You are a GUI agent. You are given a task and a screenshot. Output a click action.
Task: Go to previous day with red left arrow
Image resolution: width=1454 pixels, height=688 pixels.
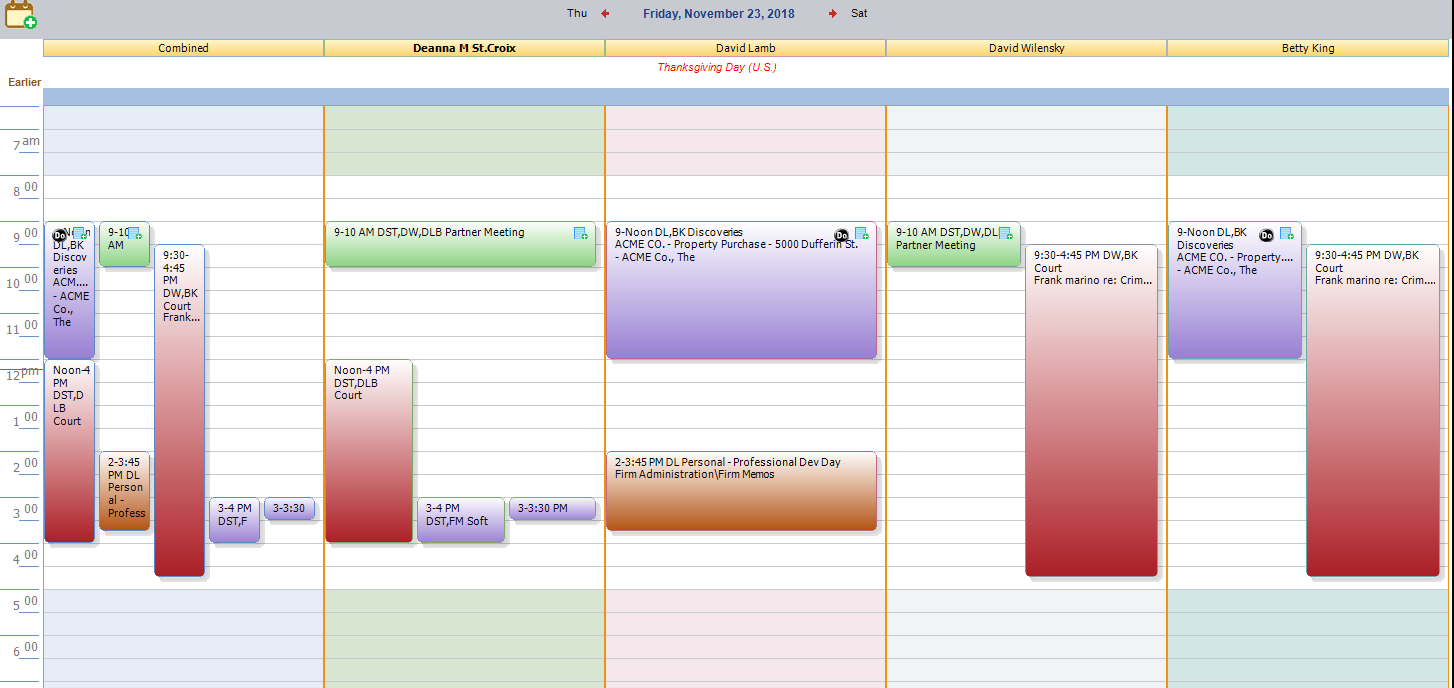(604, 14)
